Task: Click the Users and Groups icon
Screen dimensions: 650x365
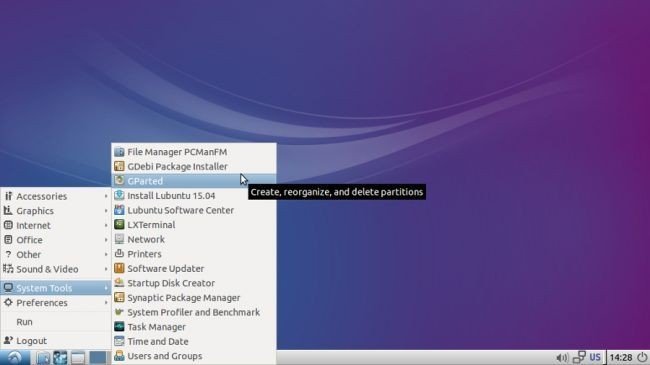Action: pos(119,355)
